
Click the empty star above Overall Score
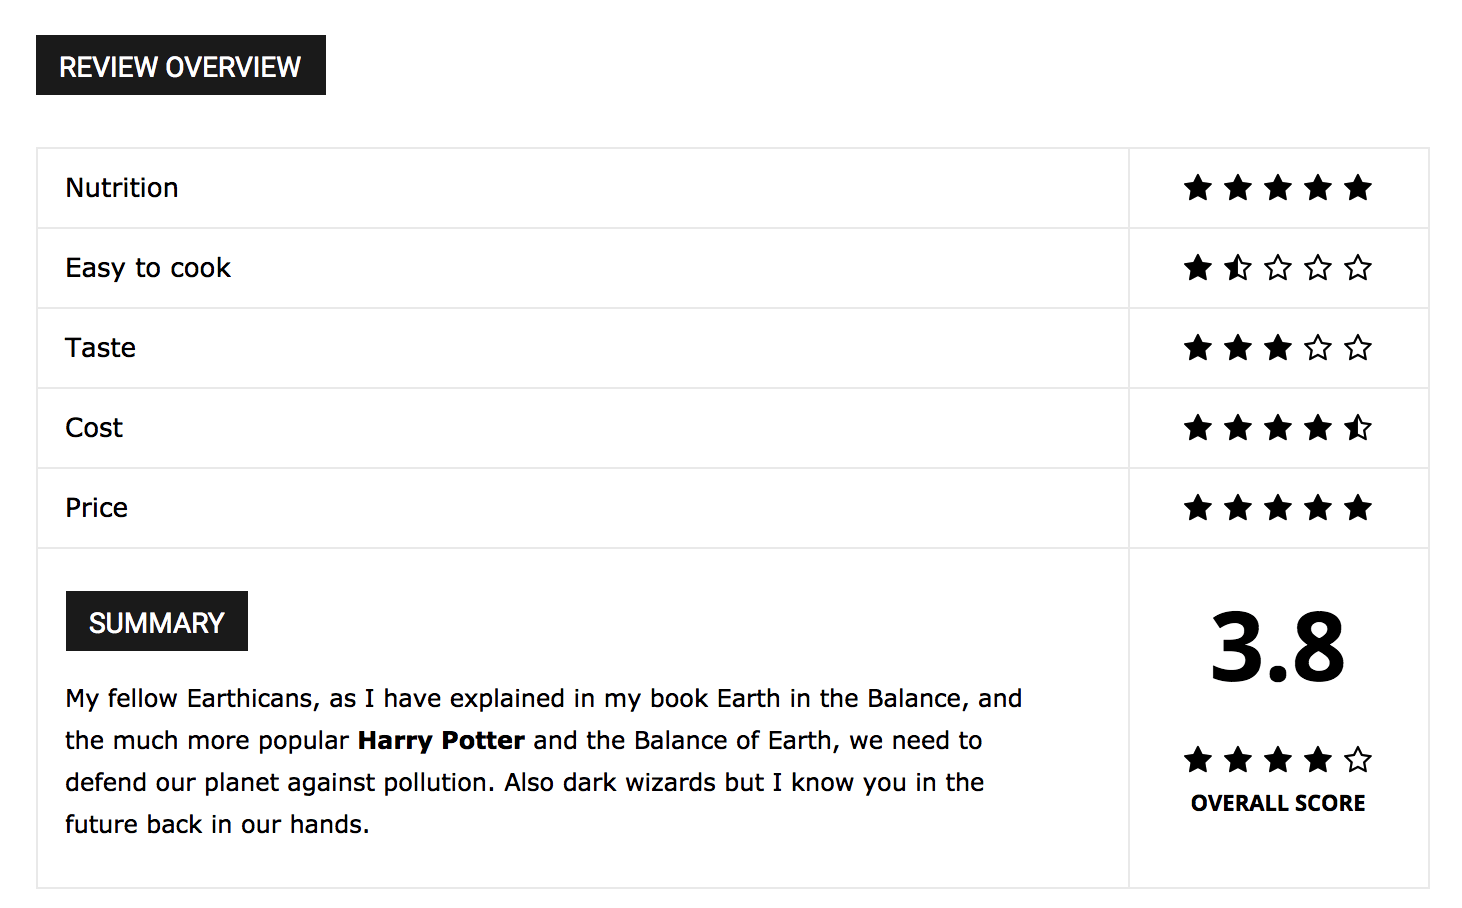point(1358,760)
